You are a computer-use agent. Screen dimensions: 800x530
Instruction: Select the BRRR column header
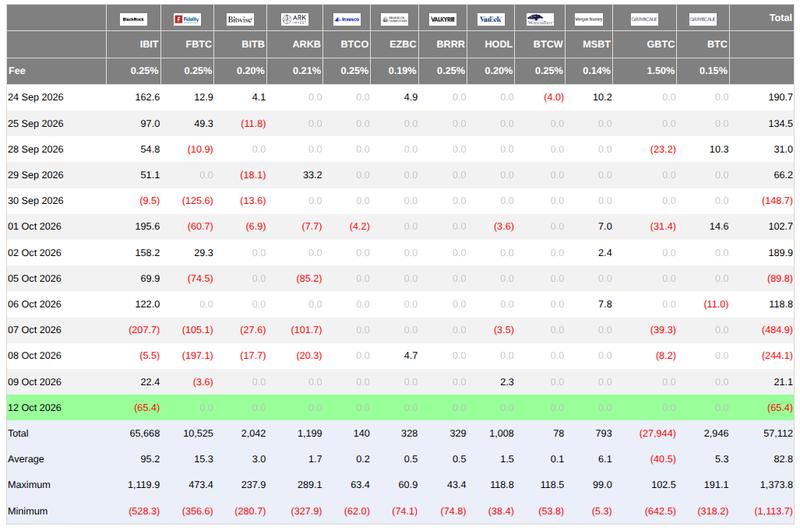point(451,44)
